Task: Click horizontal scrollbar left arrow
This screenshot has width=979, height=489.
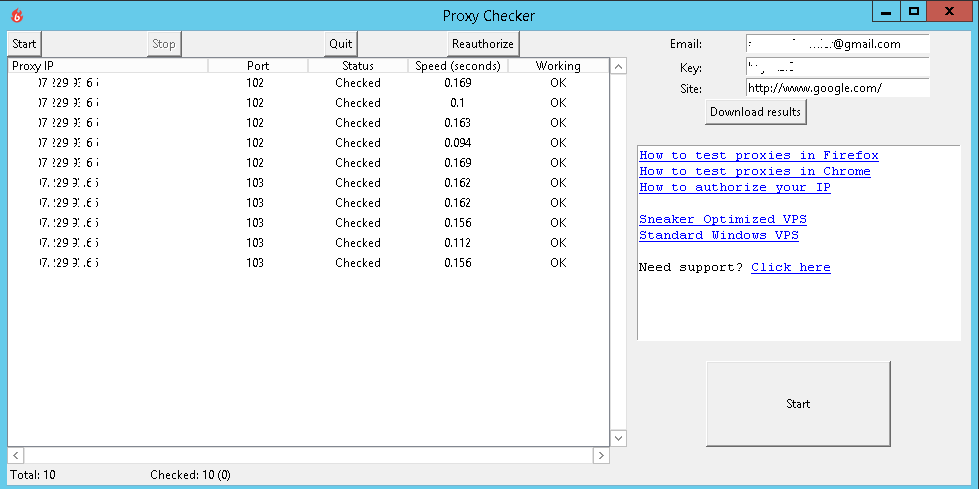Action: [16, 455]
